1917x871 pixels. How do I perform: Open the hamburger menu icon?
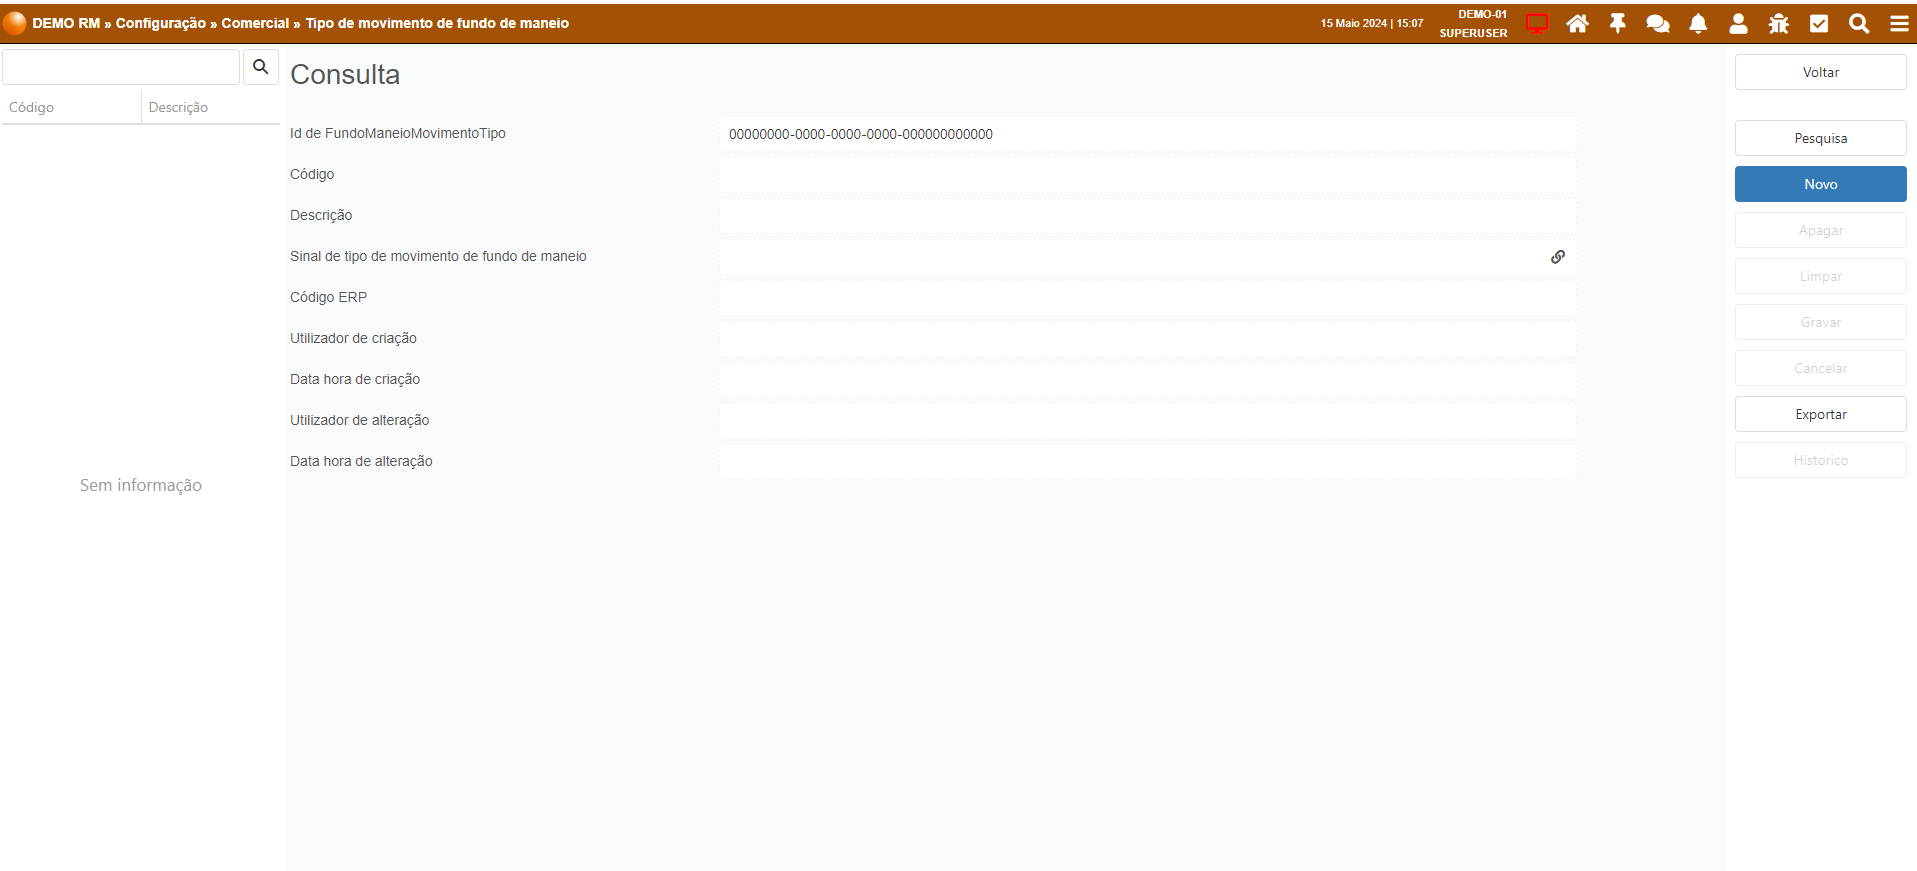[1899, 23]
